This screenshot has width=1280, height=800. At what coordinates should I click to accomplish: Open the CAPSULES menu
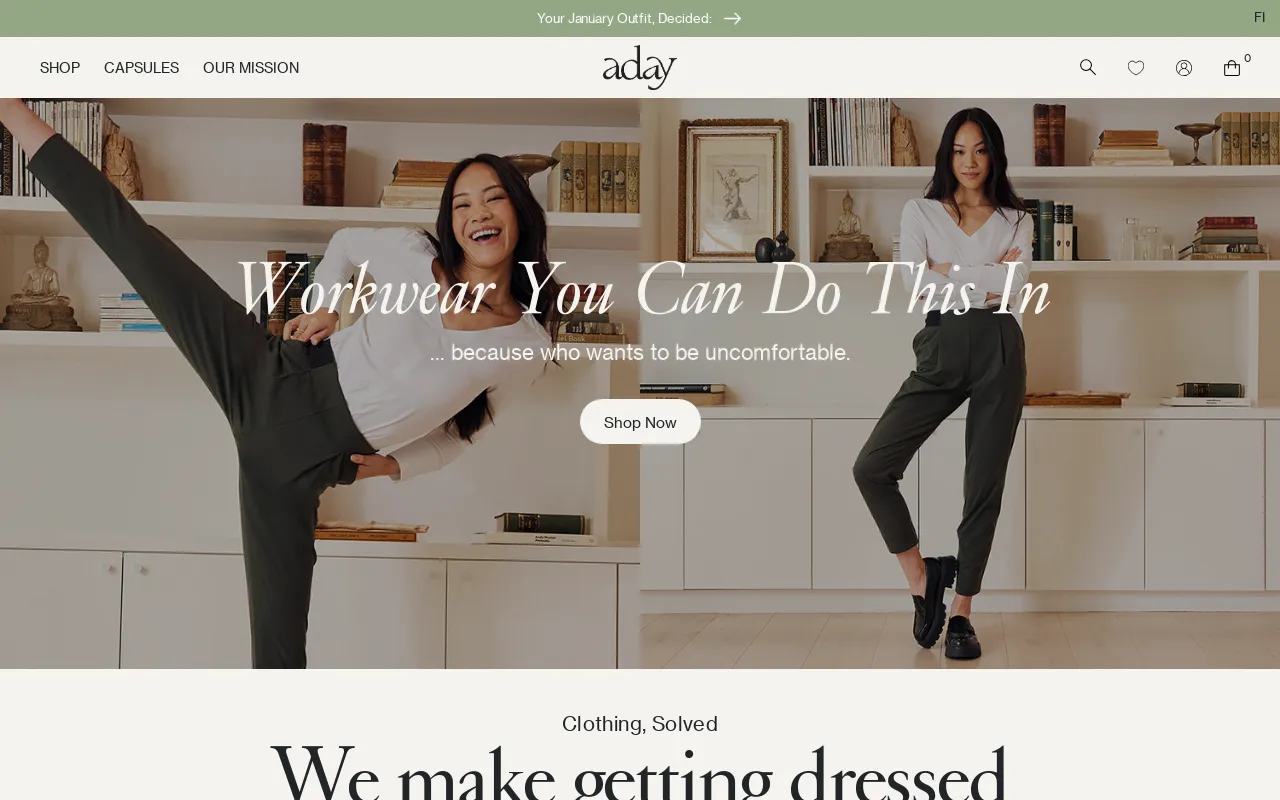pos(141,68)
